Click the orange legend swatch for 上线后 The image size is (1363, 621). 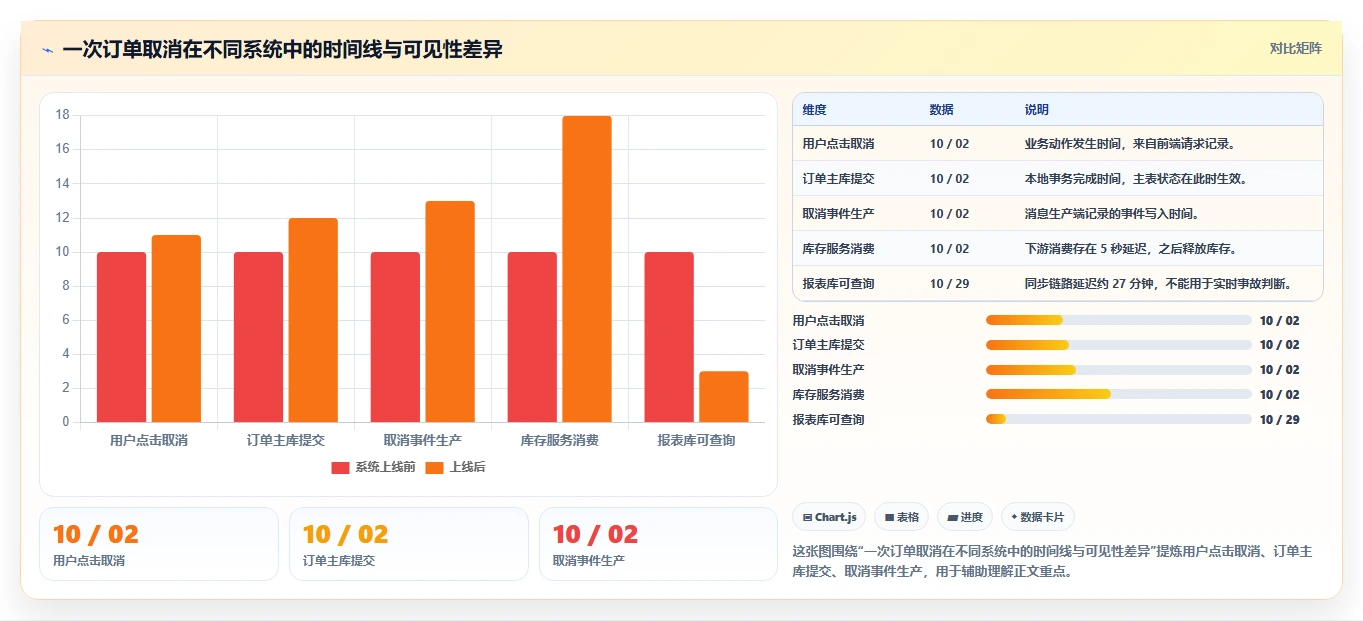pos(435,467)
